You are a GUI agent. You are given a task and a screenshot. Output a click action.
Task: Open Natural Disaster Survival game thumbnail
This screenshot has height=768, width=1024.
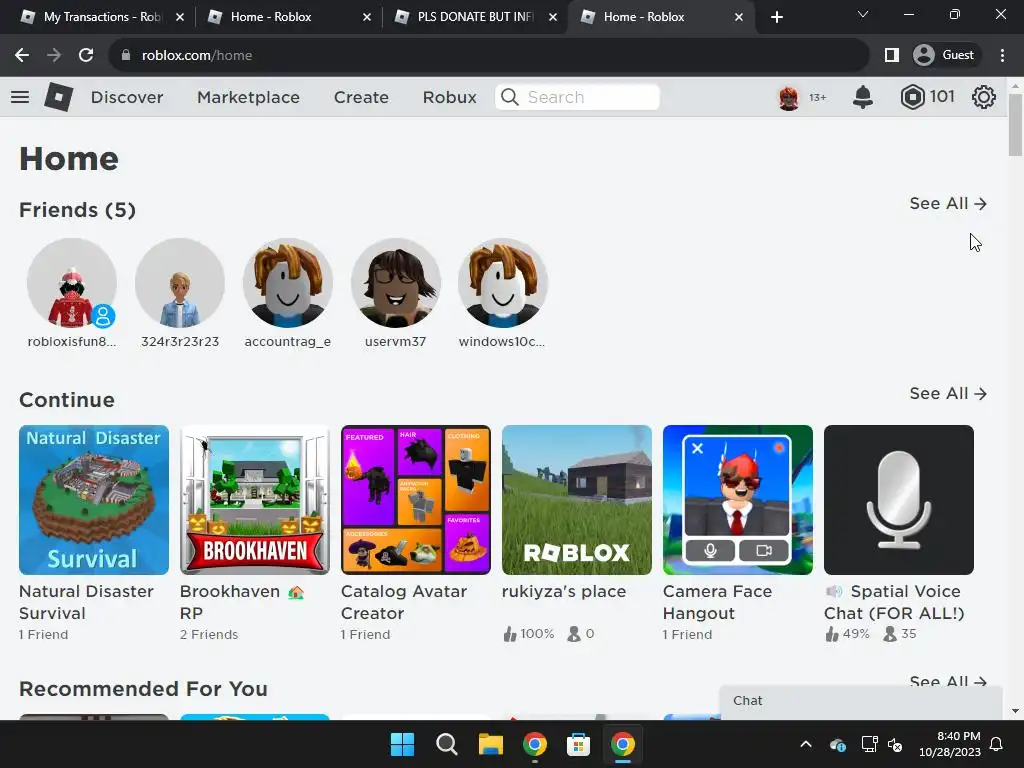point(94,500)
